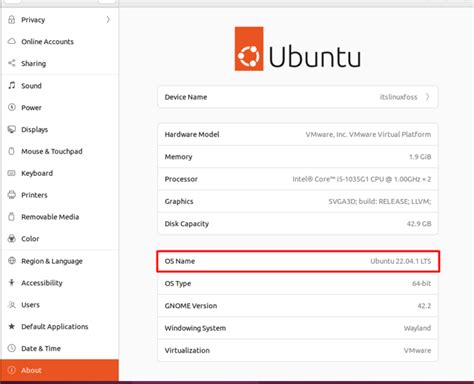Select Removable Media in sidebar

click(x=59, y=217)
